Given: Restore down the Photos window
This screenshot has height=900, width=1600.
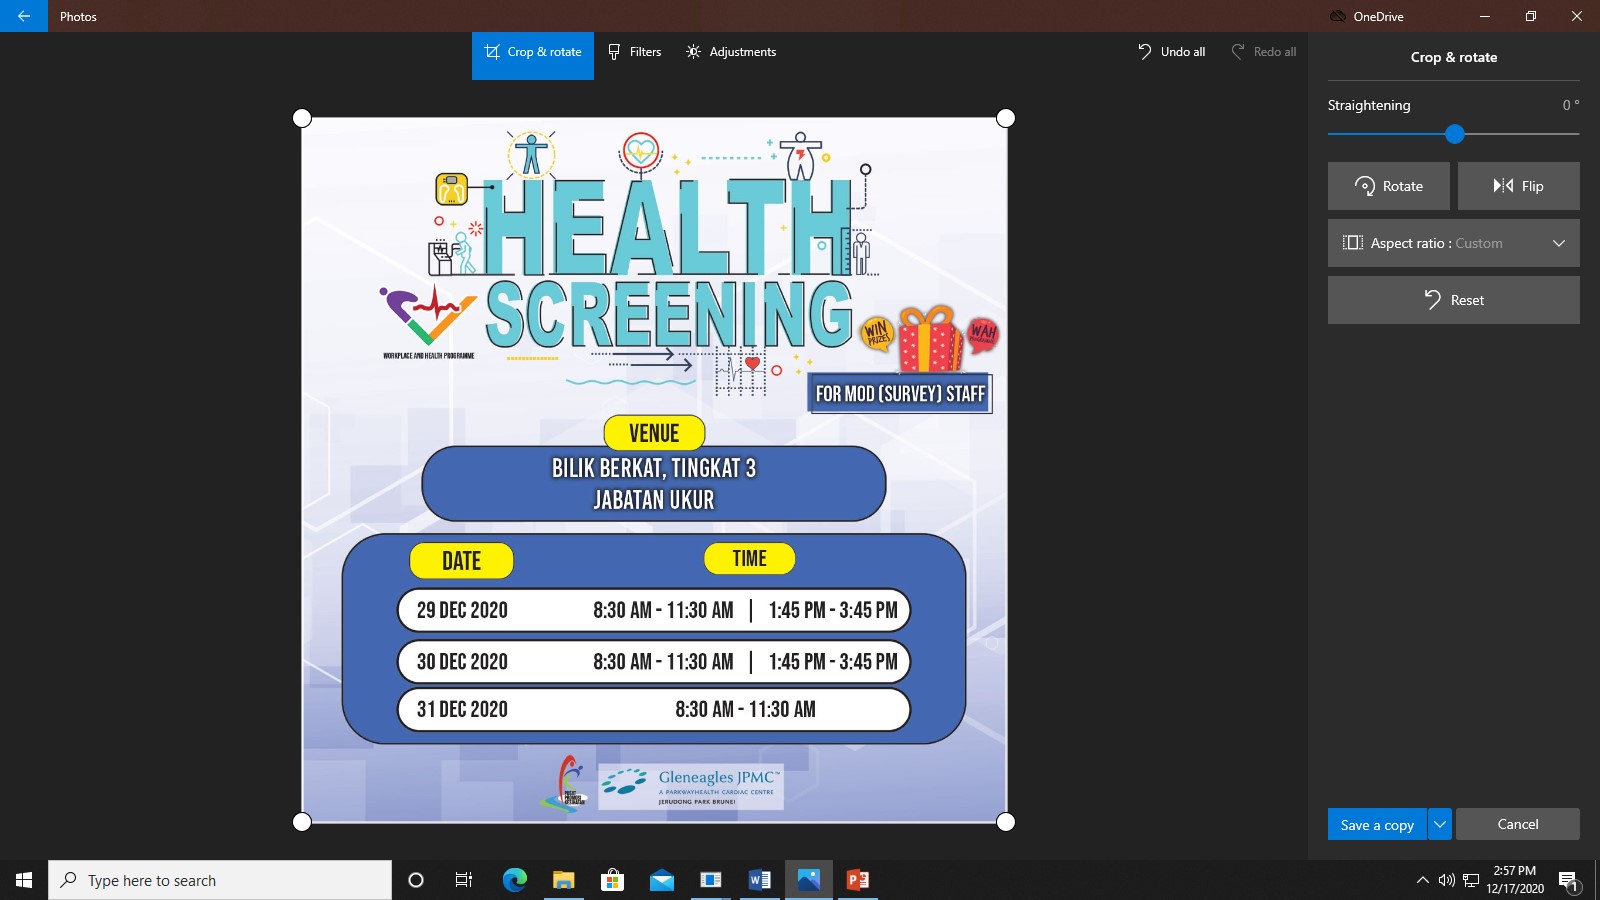Looking at the screenshot, I should pos(1531,16).
